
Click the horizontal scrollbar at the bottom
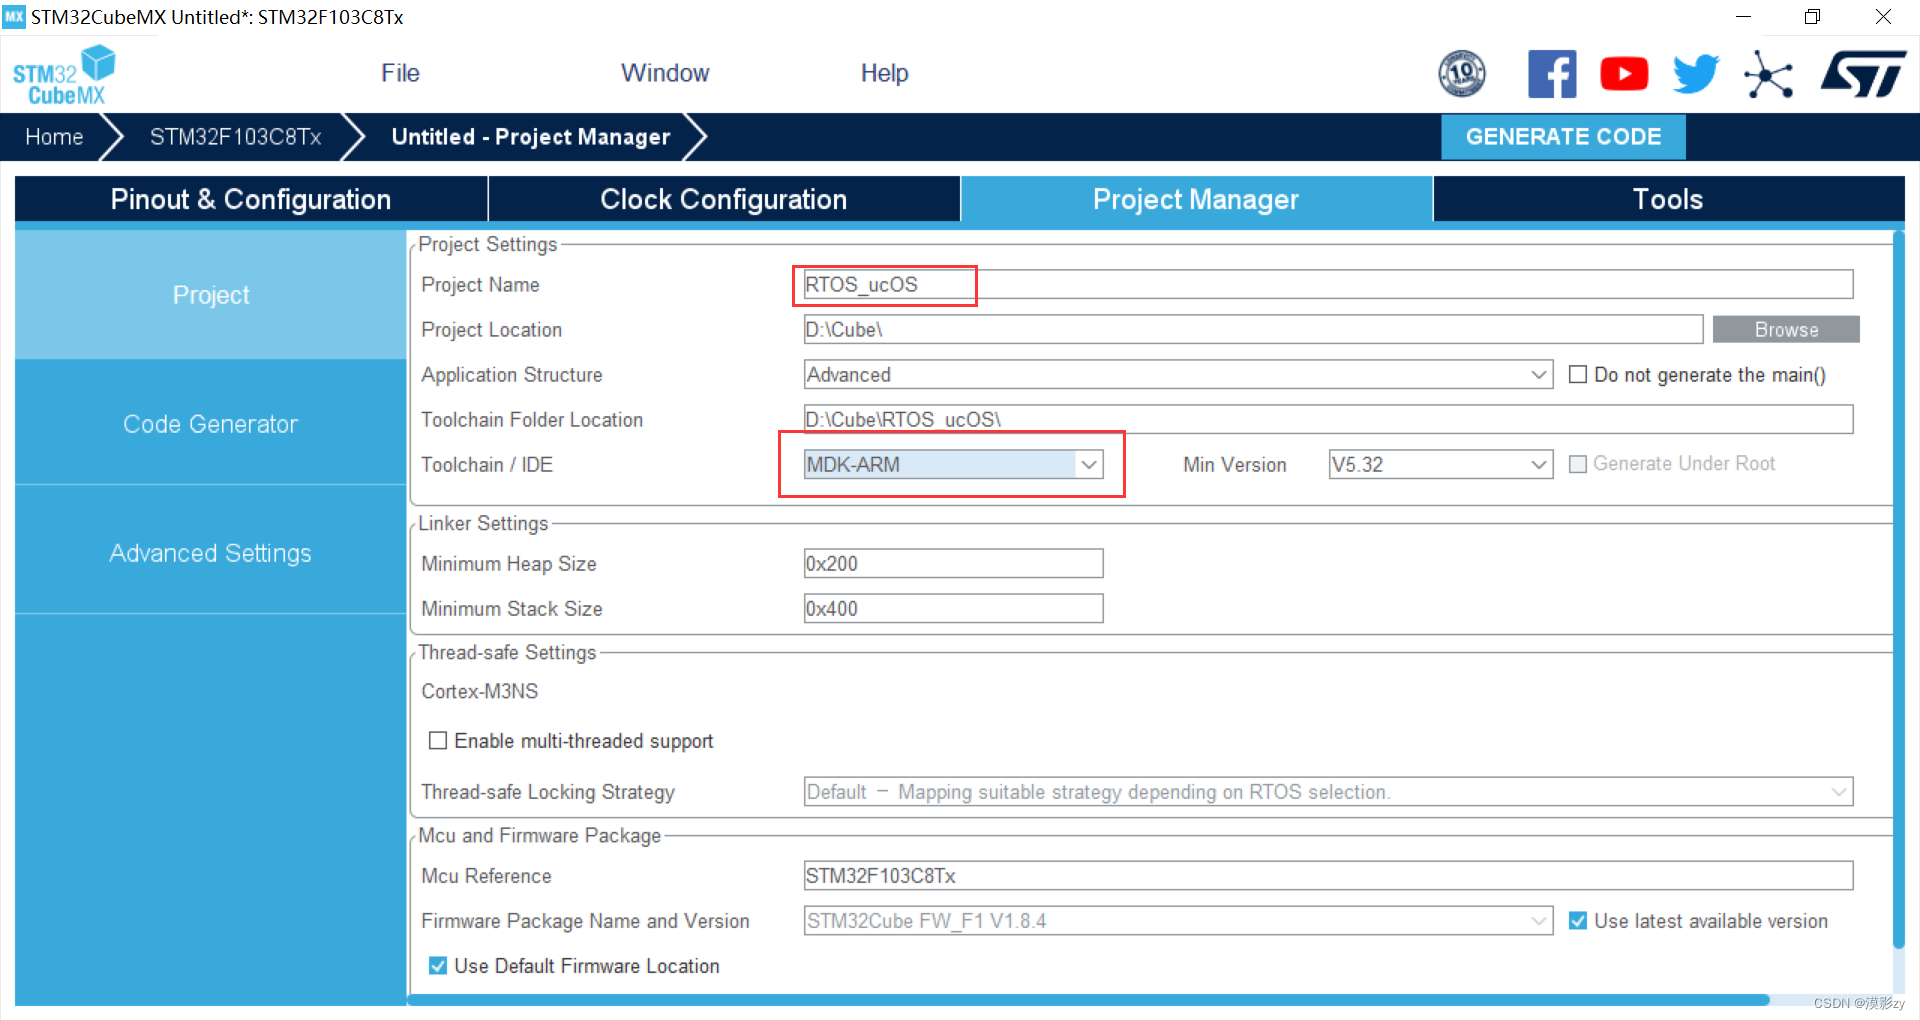1090,1000
